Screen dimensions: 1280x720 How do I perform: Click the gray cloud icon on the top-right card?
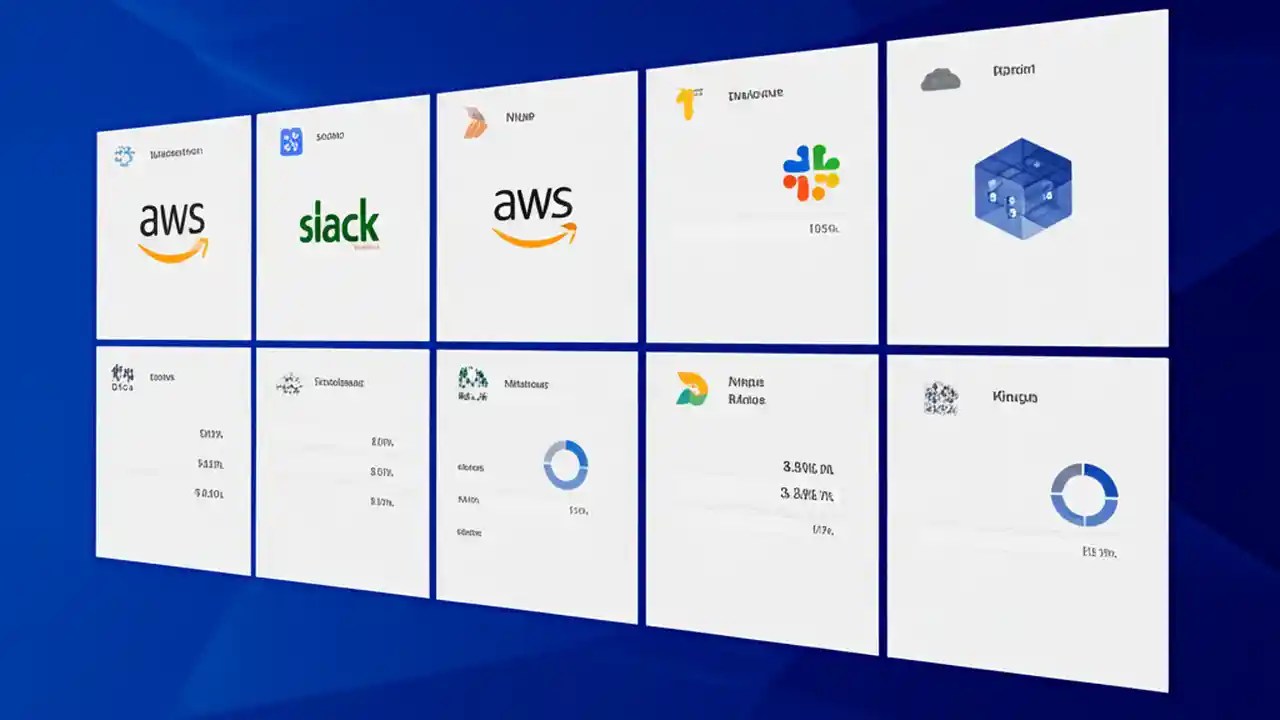coord(940,78)
